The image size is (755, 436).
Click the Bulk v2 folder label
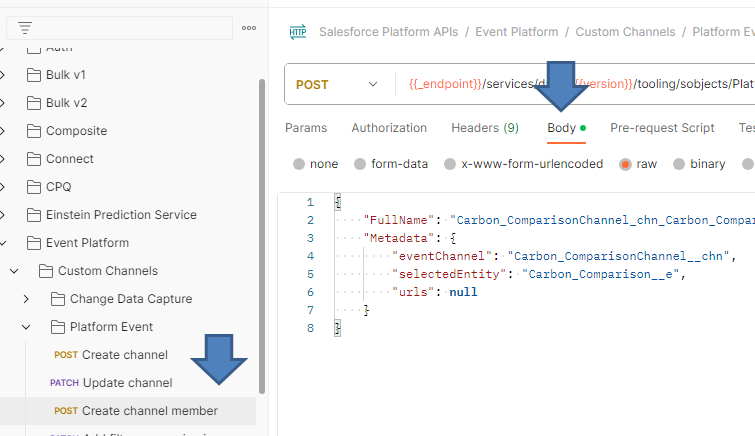click(x=66, y=103)
